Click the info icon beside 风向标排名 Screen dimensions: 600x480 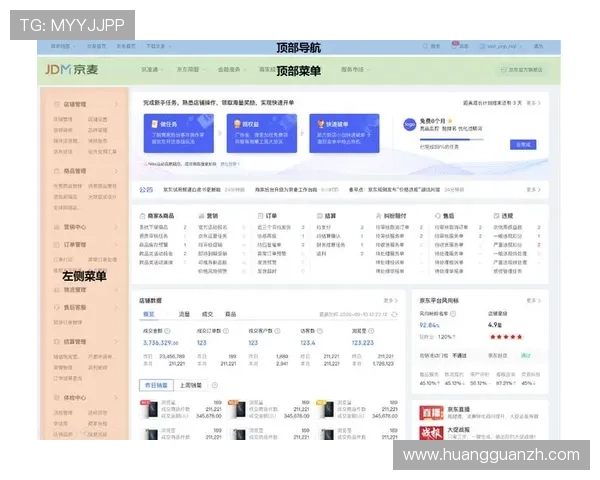[453, 313]
